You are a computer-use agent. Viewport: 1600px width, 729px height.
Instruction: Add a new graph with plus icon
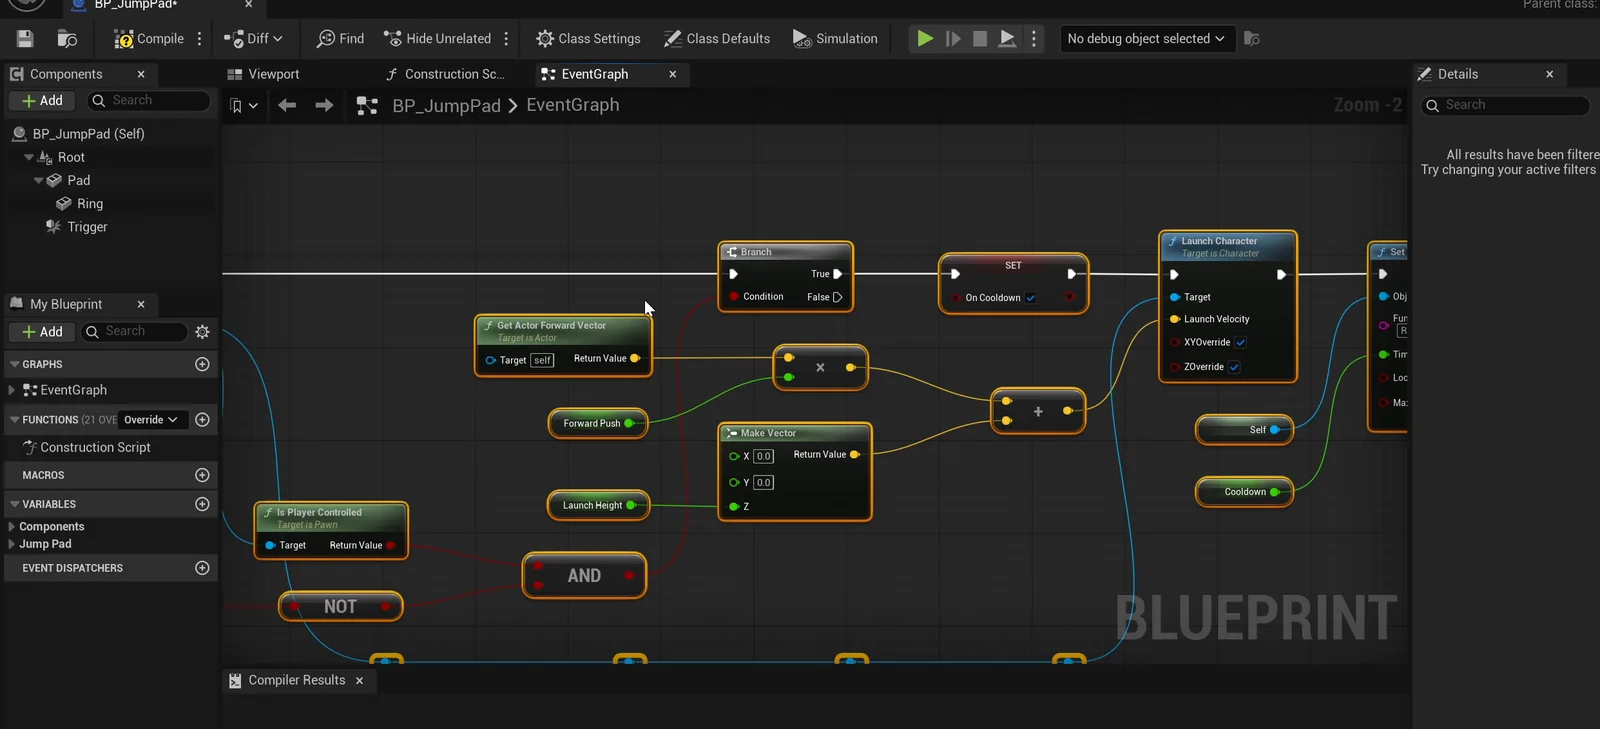click(202, 364)
